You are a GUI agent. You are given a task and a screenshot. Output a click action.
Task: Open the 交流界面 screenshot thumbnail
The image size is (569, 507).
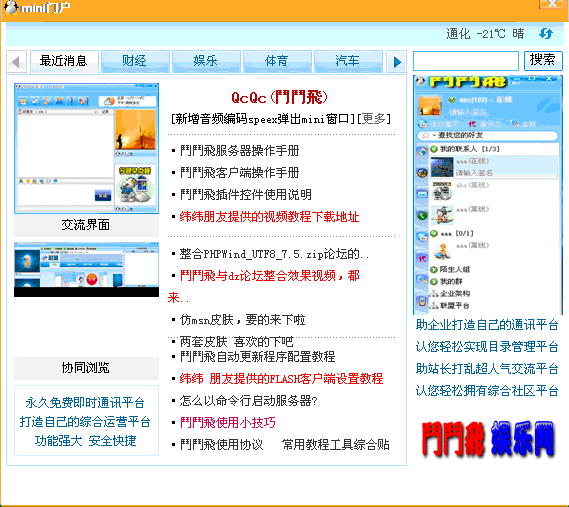pyautogui.click(x=86, y=148)
